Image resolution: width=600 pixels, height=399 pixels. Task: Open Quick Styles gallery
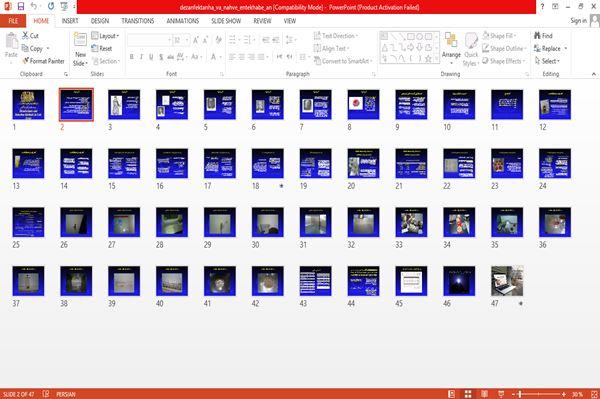[471, 50]
